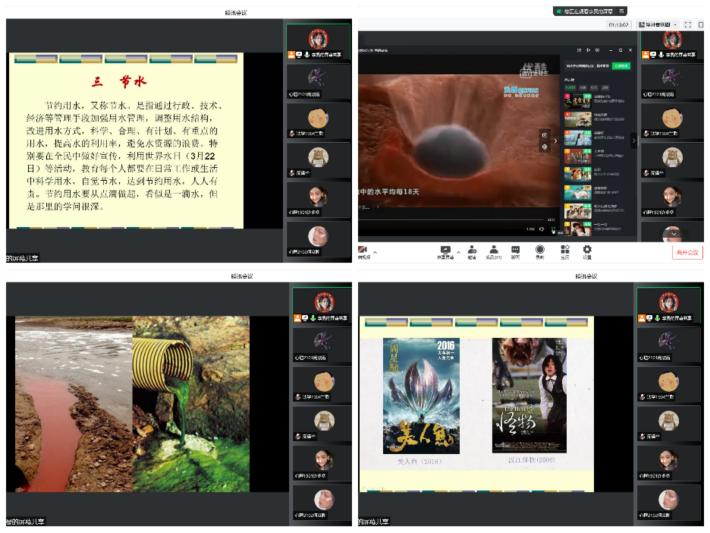Select the purple avatar in the video player meeting window
This screenshot has height=533, width=710.
click(670, 77)
